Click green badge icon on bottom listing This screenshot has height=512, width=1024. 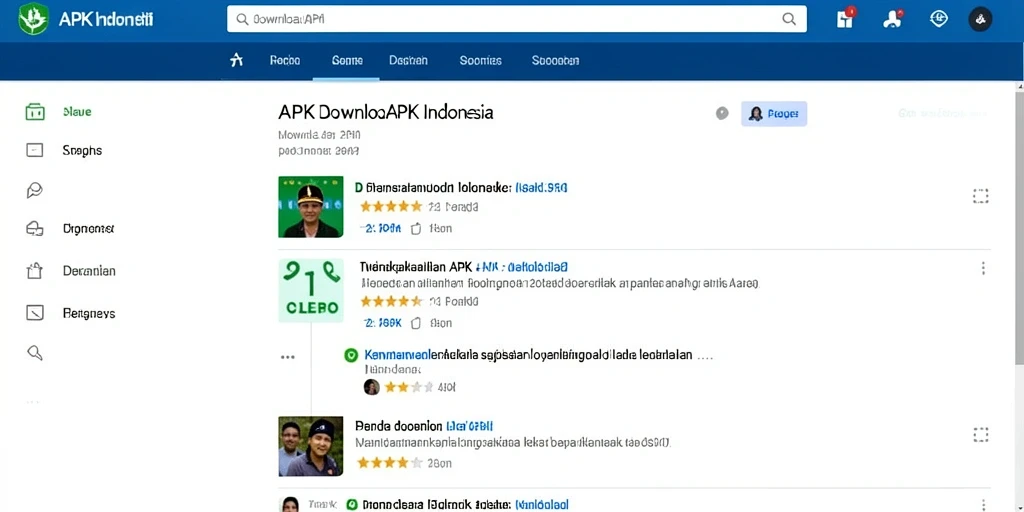[x=351, y=505]
